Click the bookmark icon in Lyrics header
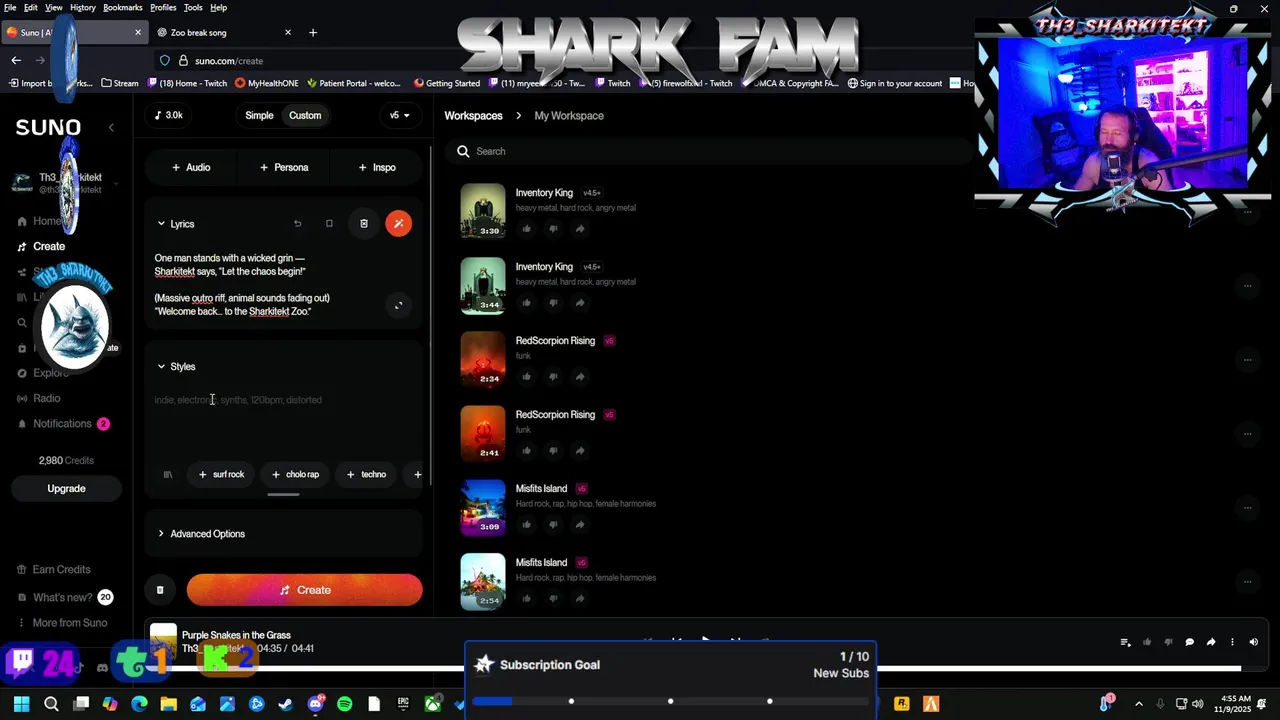Screen dimensions: 1280x720 click(329, 224)
